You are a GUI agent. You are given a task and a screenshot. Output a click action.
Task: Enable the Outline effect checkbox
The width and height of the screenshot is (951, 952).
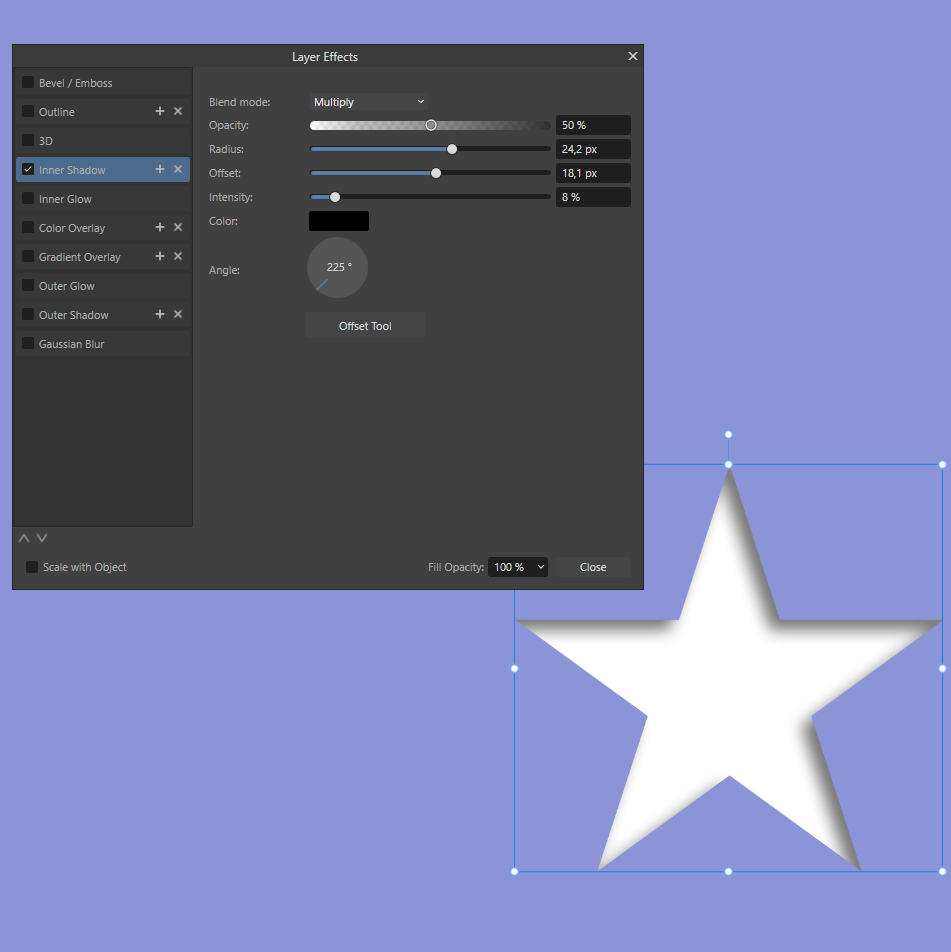[x=28, y=111]
